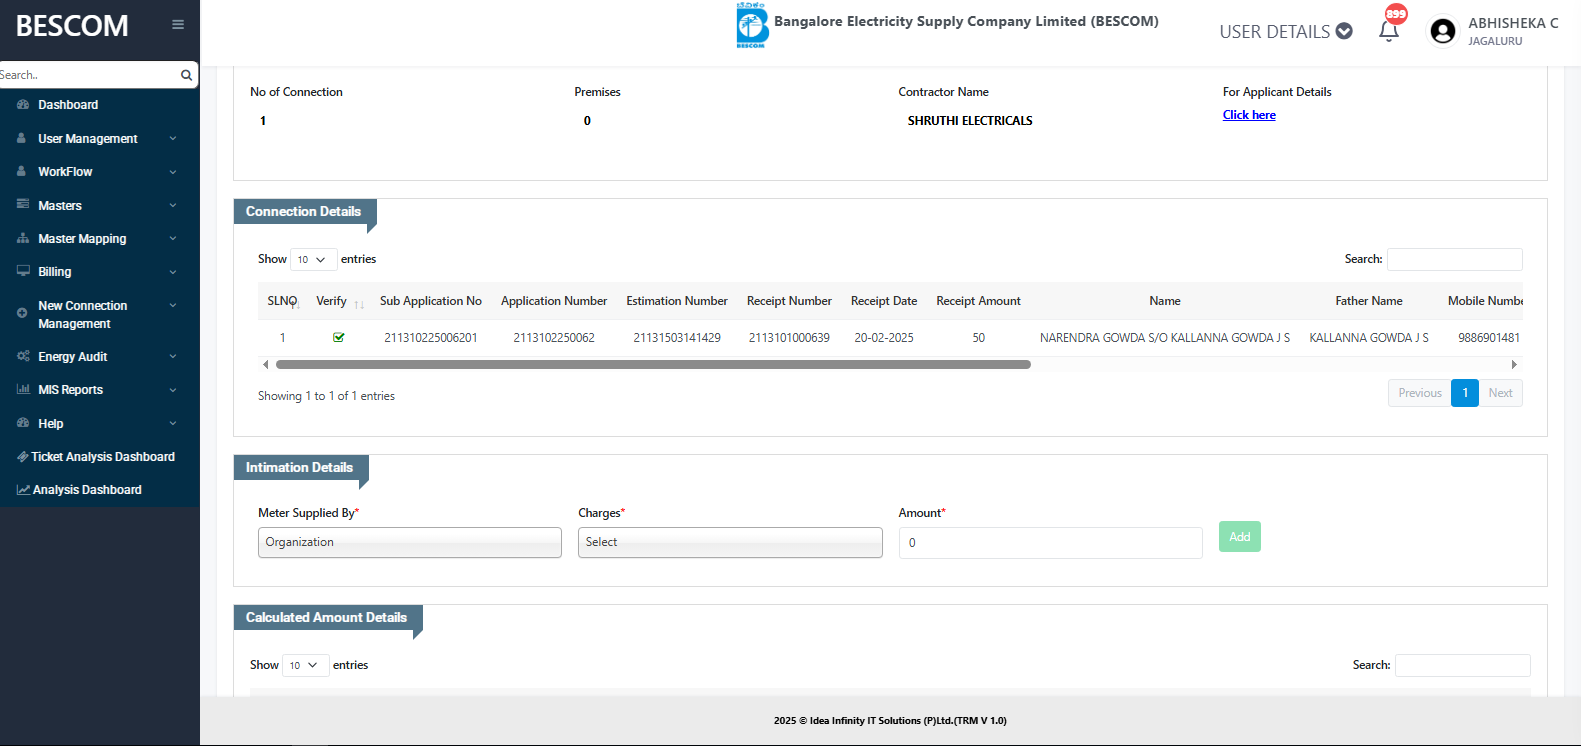Click the Help icon in sidebar
This screenshot has height=746, width=1581.
click(23, 423)
